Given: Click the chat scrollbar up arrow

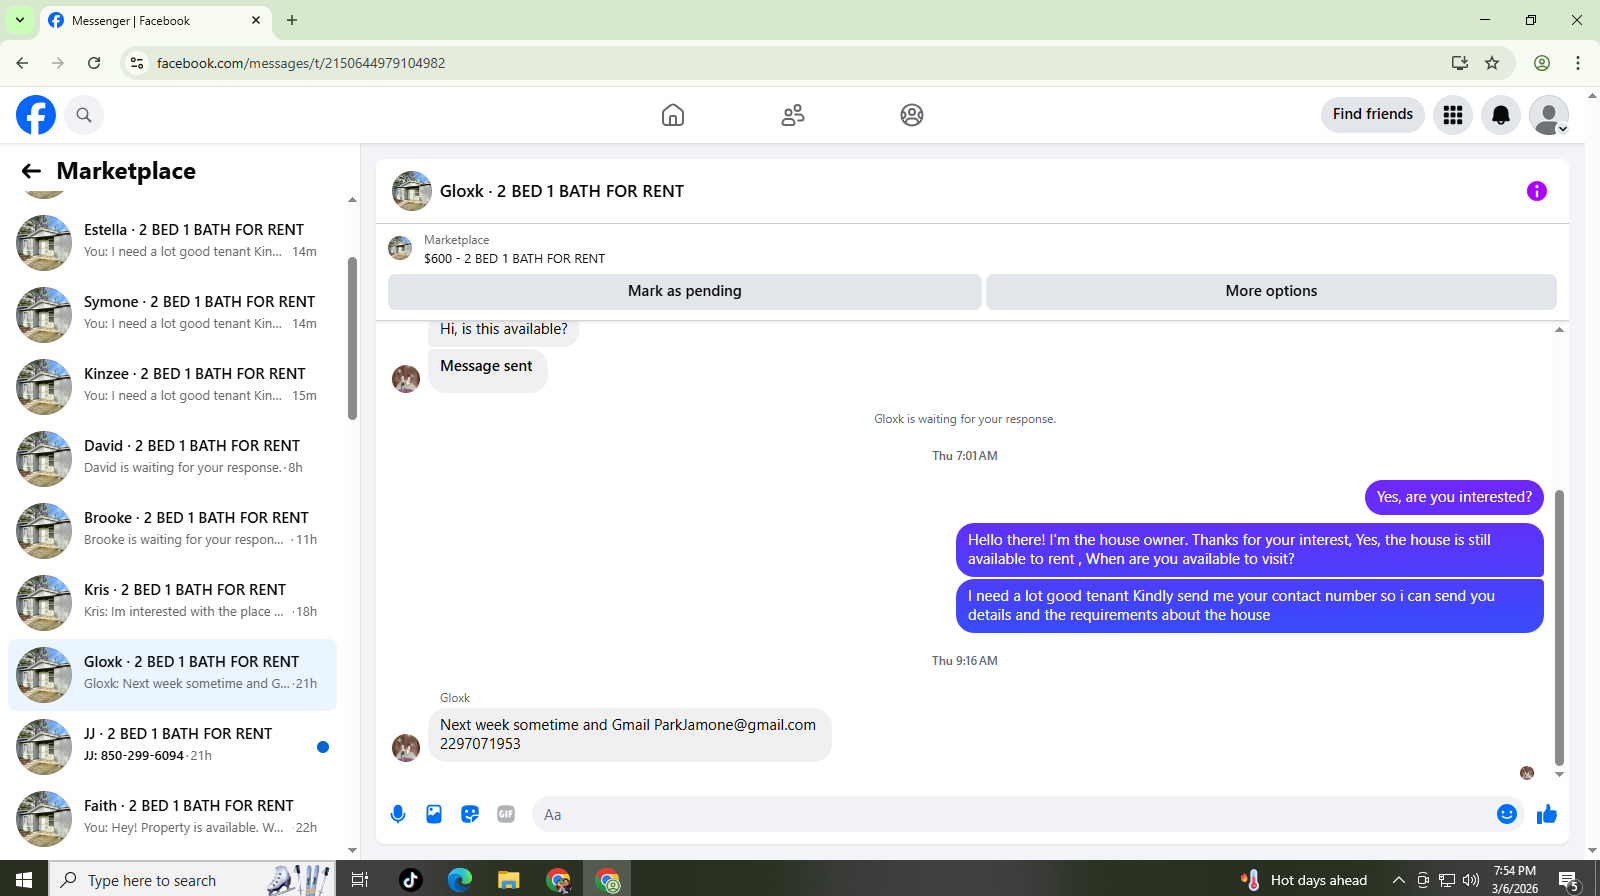Looking at the screenshot, I should 1559,330.
